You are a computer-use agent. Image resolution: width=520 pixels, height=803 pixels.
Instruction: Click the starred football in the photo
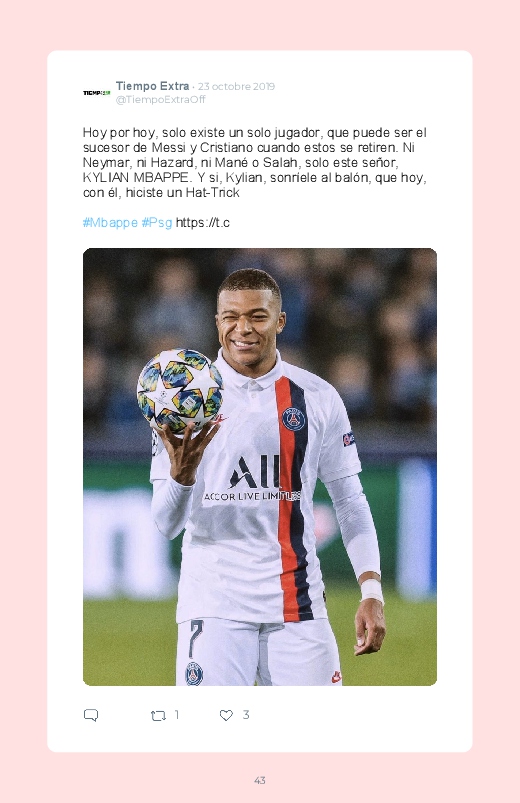coord(180,391)
